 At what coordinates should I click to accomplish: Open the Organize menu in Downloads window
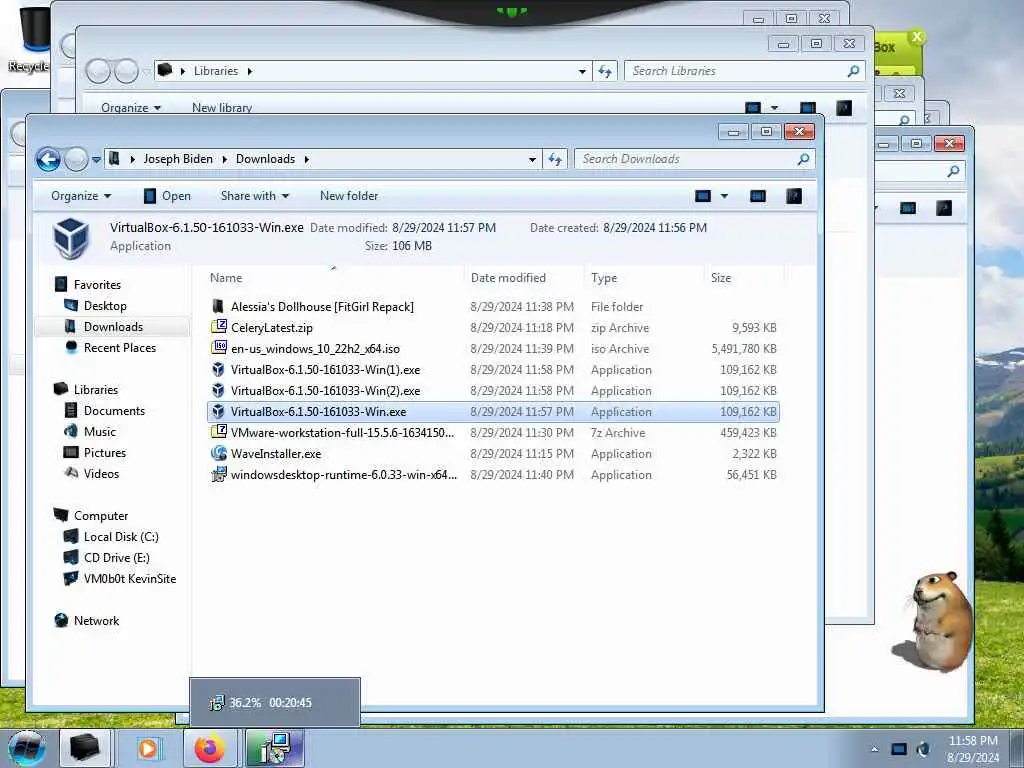[81, 196]
